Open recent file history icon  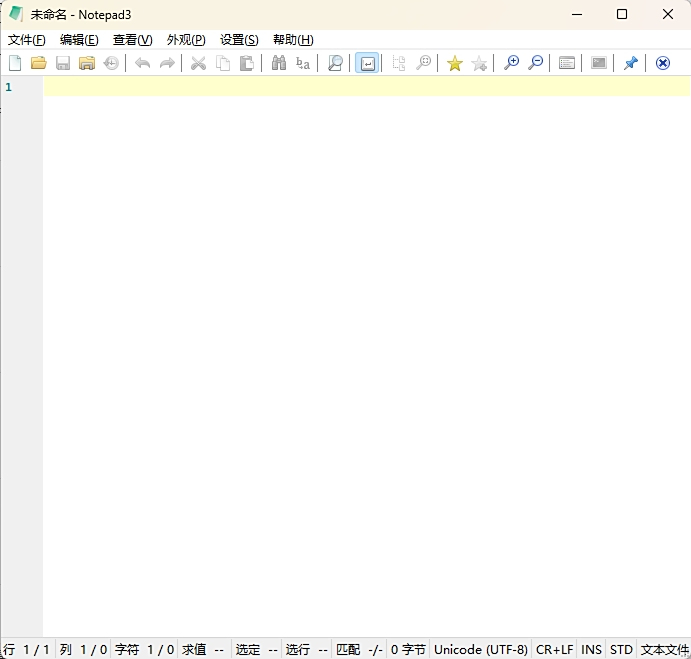(x=111, y=63)
